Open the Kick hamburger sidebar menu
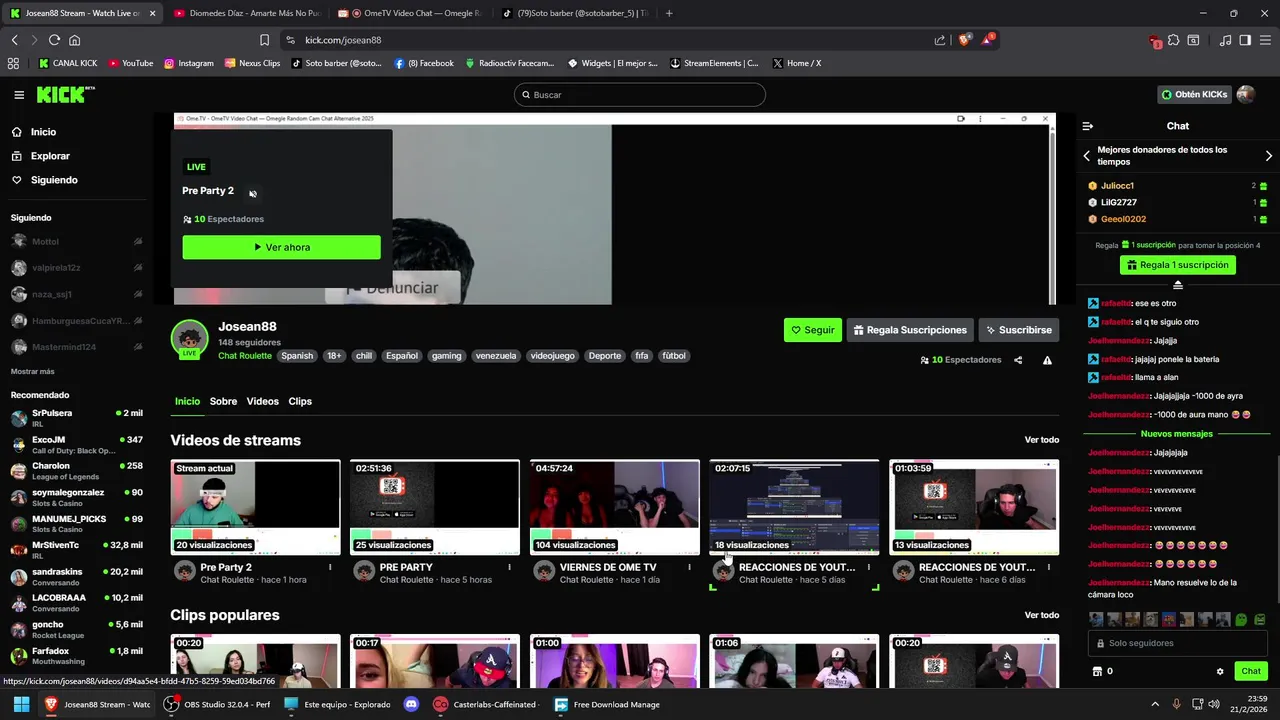Image resolution: width=1280 pixels, height=720 pixels. [19, 95]
